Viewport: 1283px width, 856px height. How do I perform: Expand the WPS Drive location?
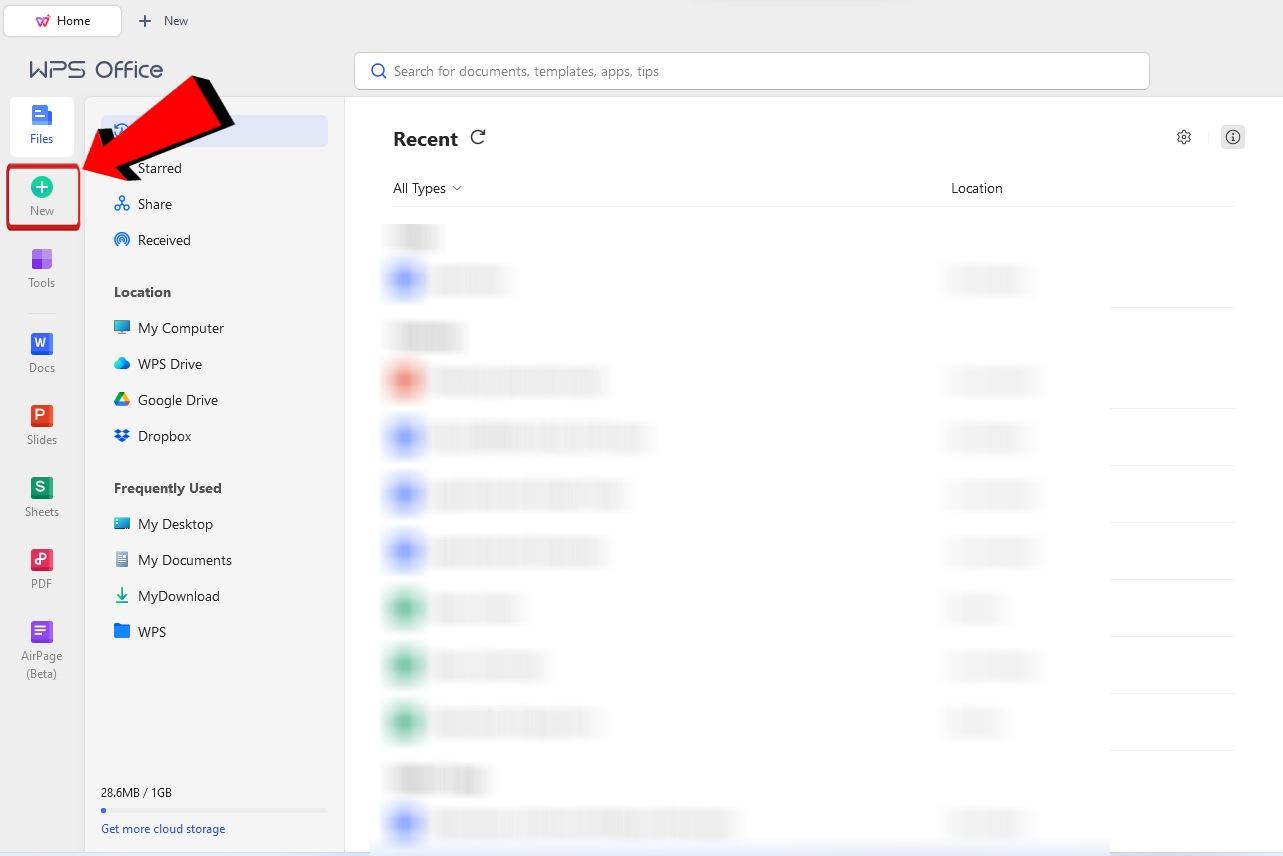(169, 364)
